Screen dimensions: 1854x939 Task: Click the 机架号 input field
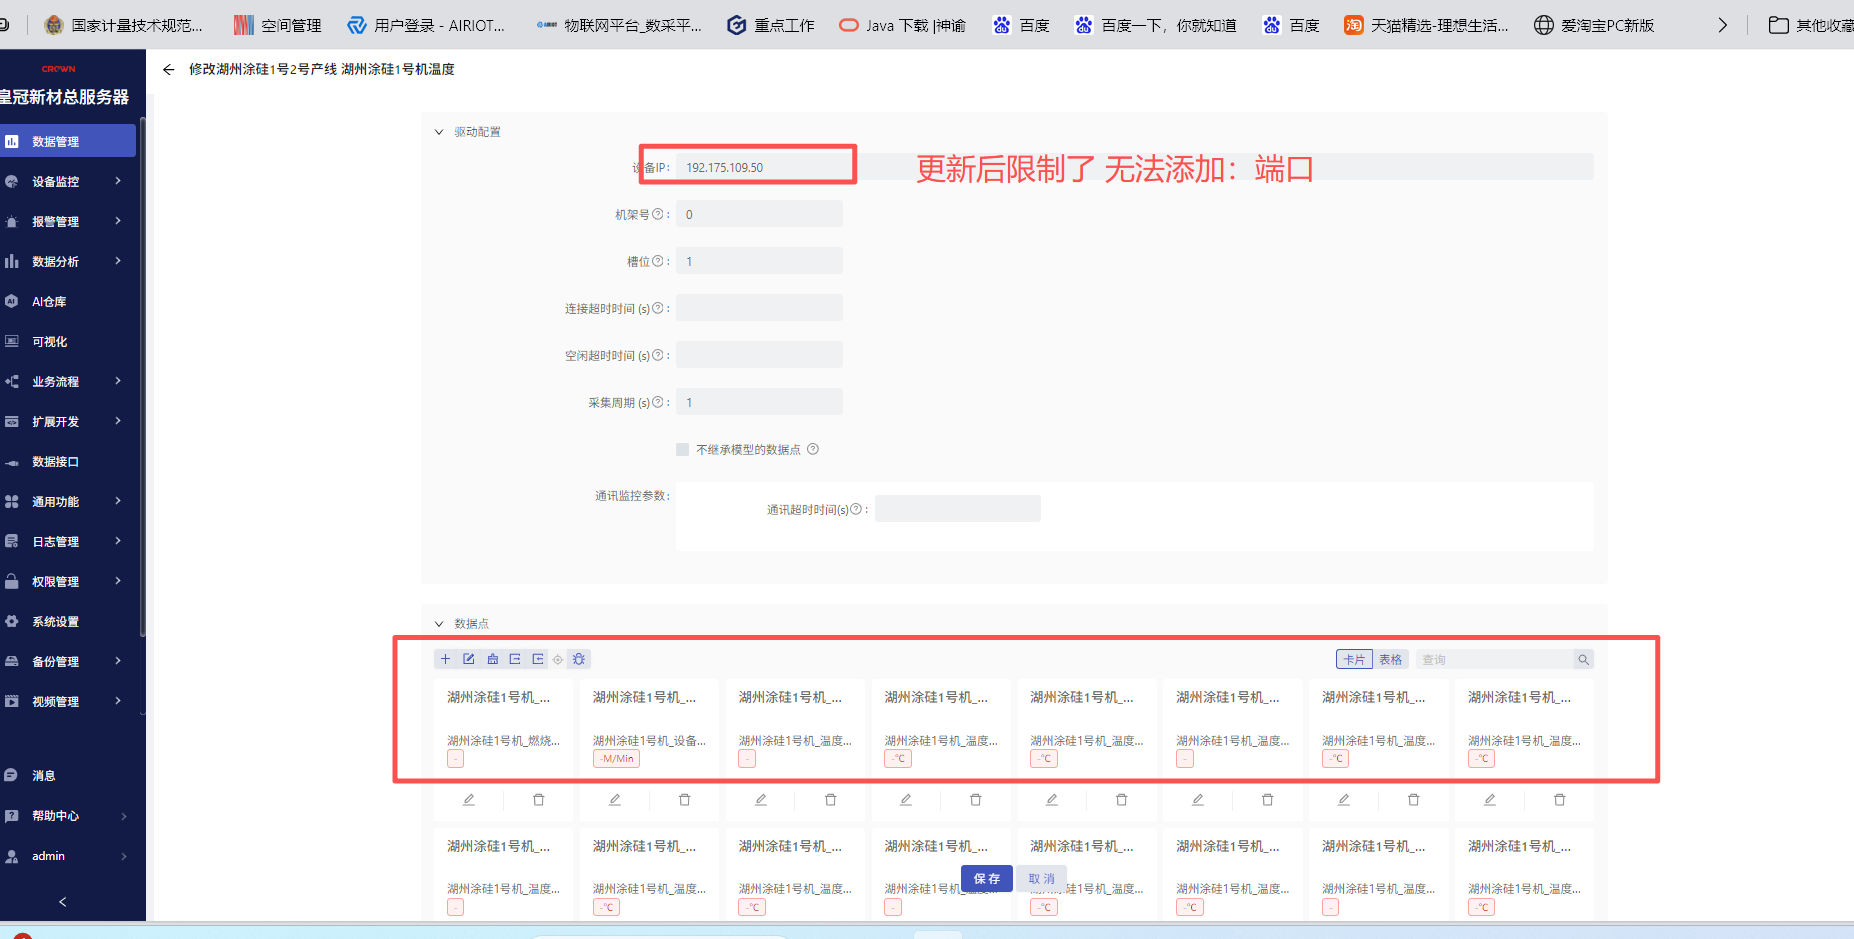760,214
